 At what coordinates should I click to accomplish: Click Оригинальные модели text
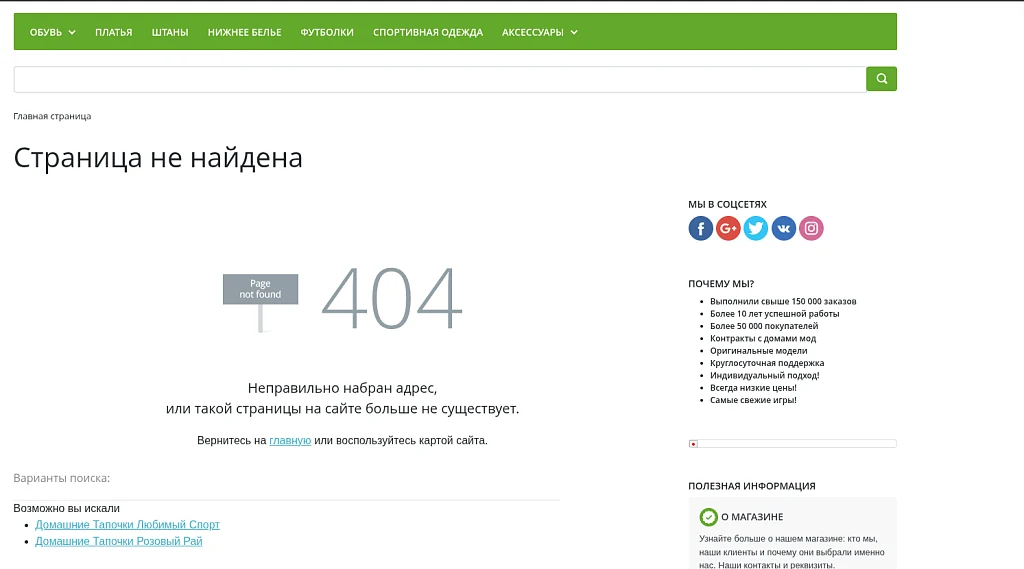tap(759, 351)
